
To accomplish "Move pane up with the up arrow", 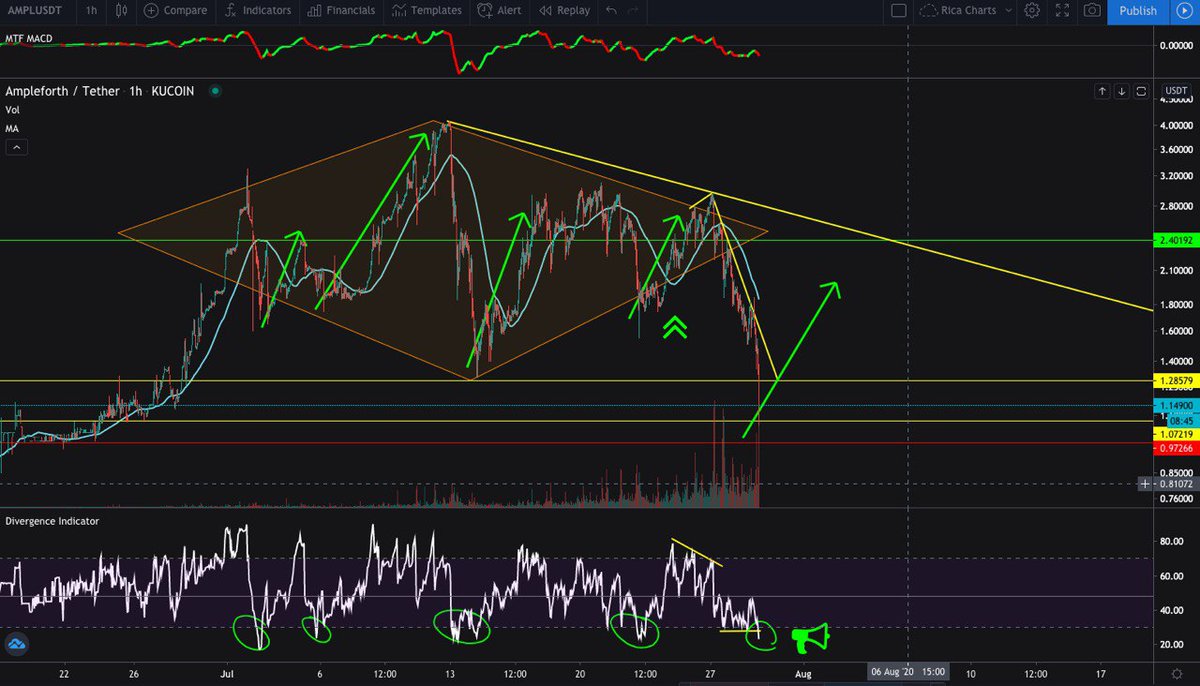I will [1102, 91].
